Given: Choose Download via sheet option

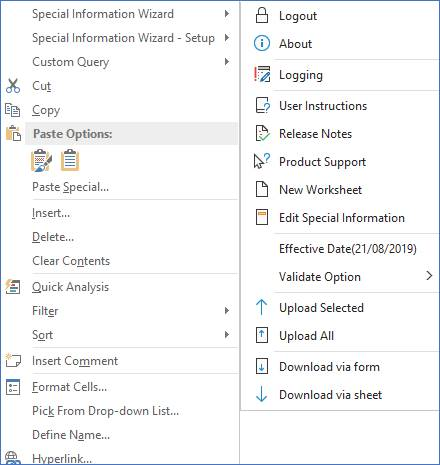Looking at the screenshot, I should coord(330,395).
